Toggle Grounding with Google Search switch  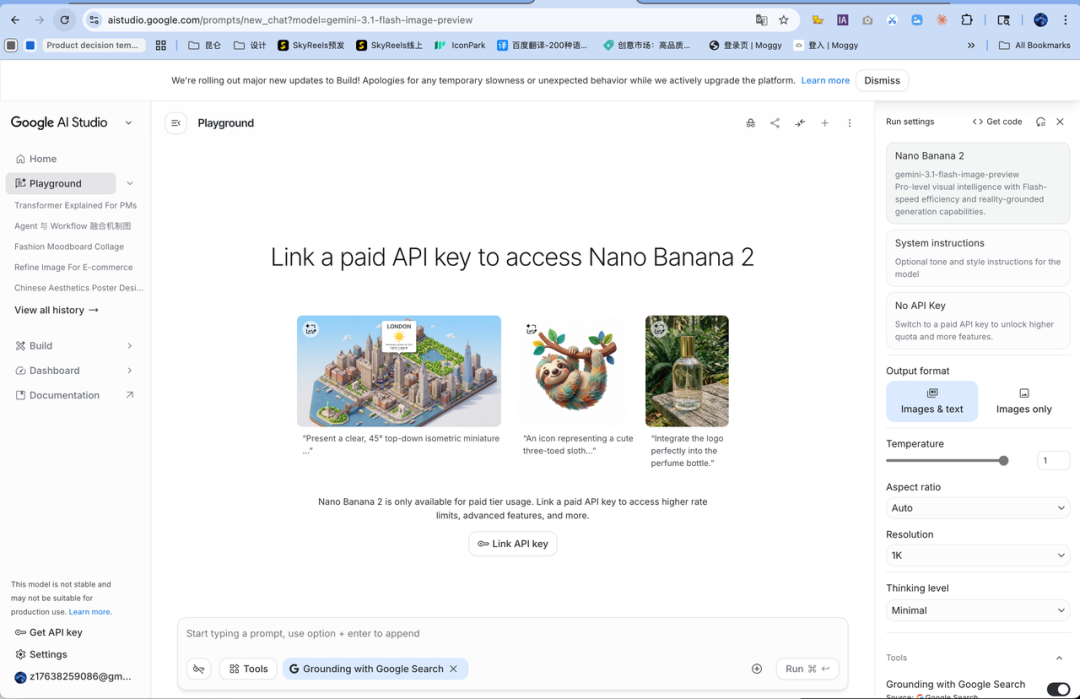1057,688
